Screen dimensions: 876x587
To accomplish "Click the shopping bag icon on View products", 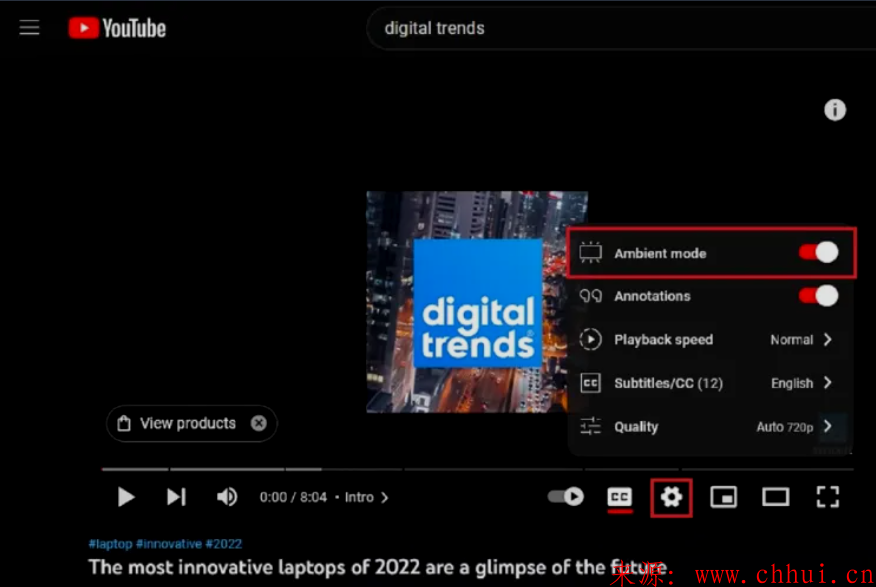I will pyautogui.click(x=124, y=423).
